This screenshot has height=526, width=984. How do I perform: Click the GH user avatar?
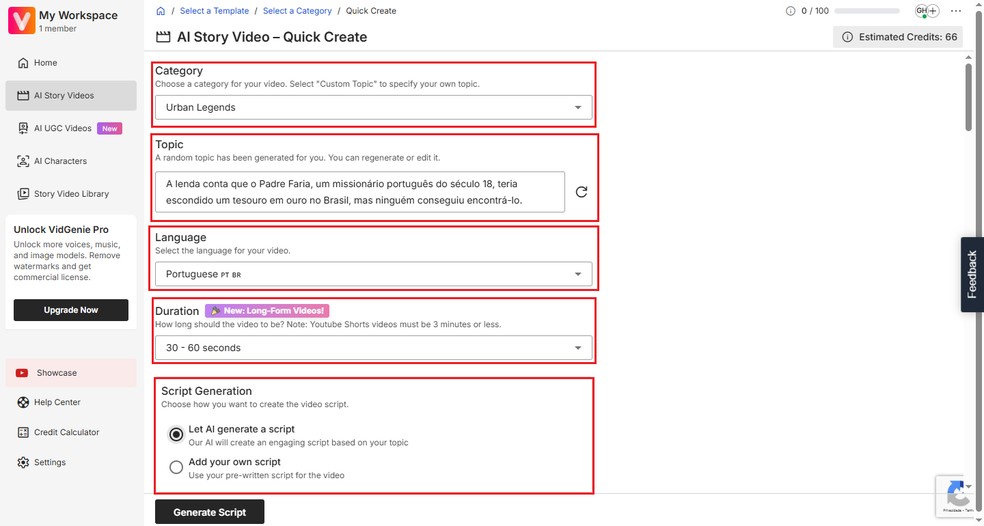tap(921, 11)
